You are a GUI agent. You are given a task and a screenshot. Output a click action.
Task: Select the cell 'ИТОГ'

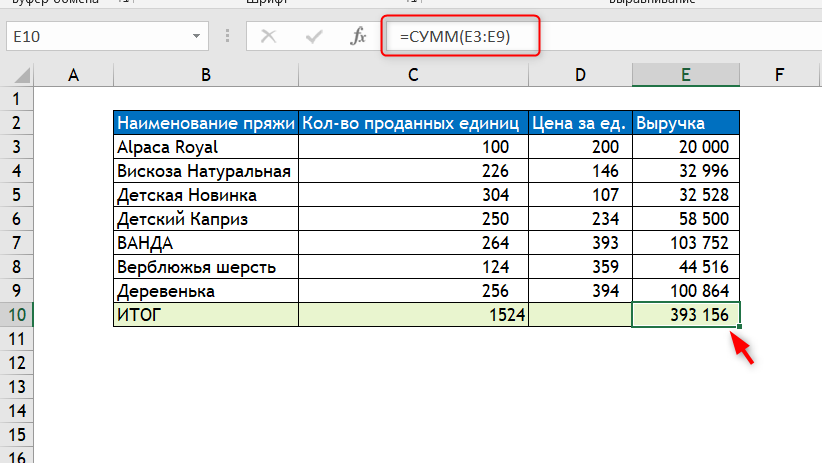206,315
